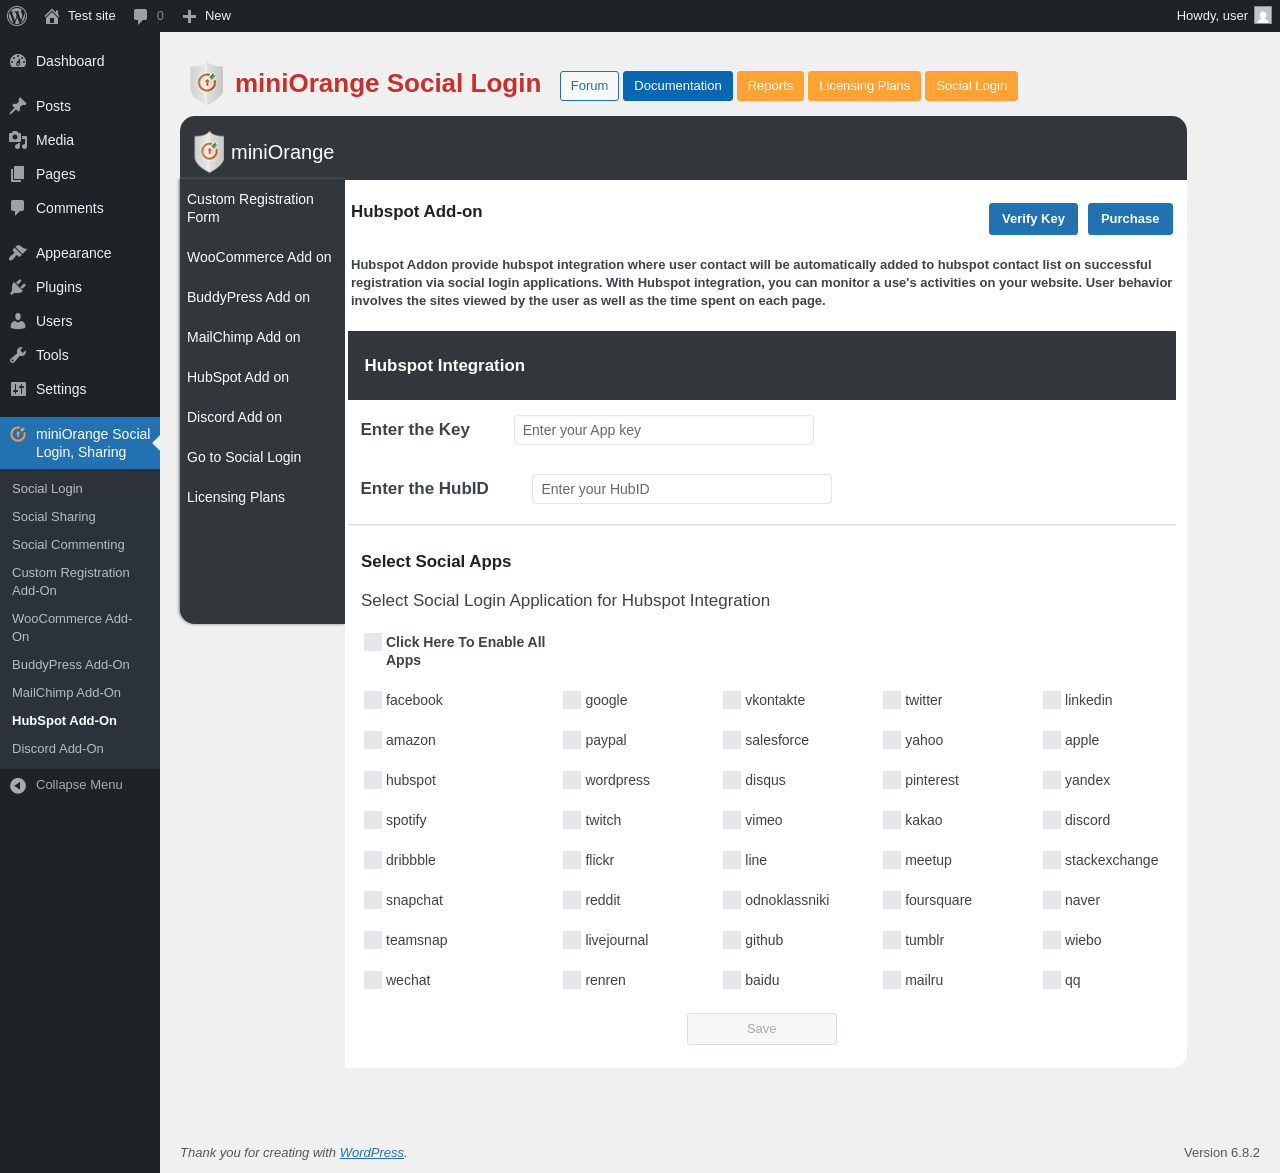Click the Media icon in sidebar

tap(18, 140)
